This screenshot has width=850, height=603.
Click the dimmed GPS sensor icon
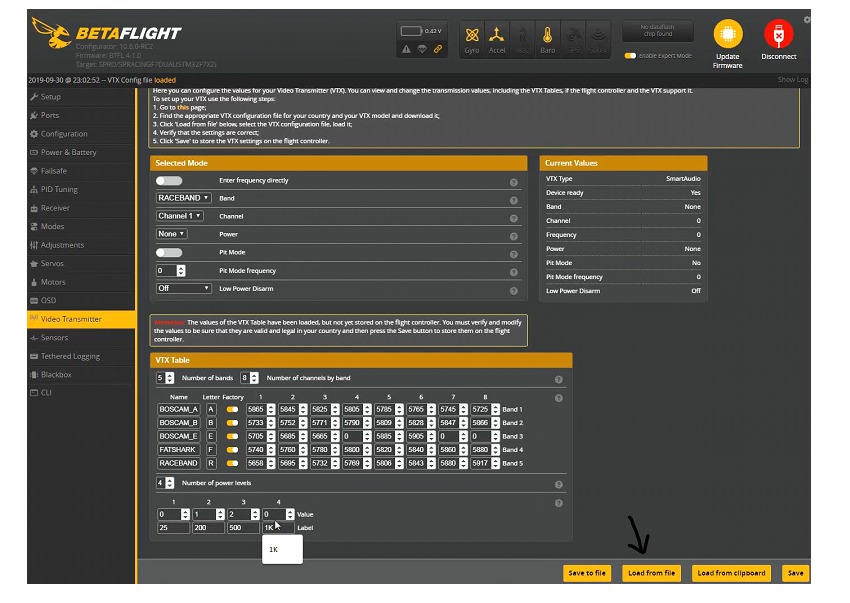(573, 35)
